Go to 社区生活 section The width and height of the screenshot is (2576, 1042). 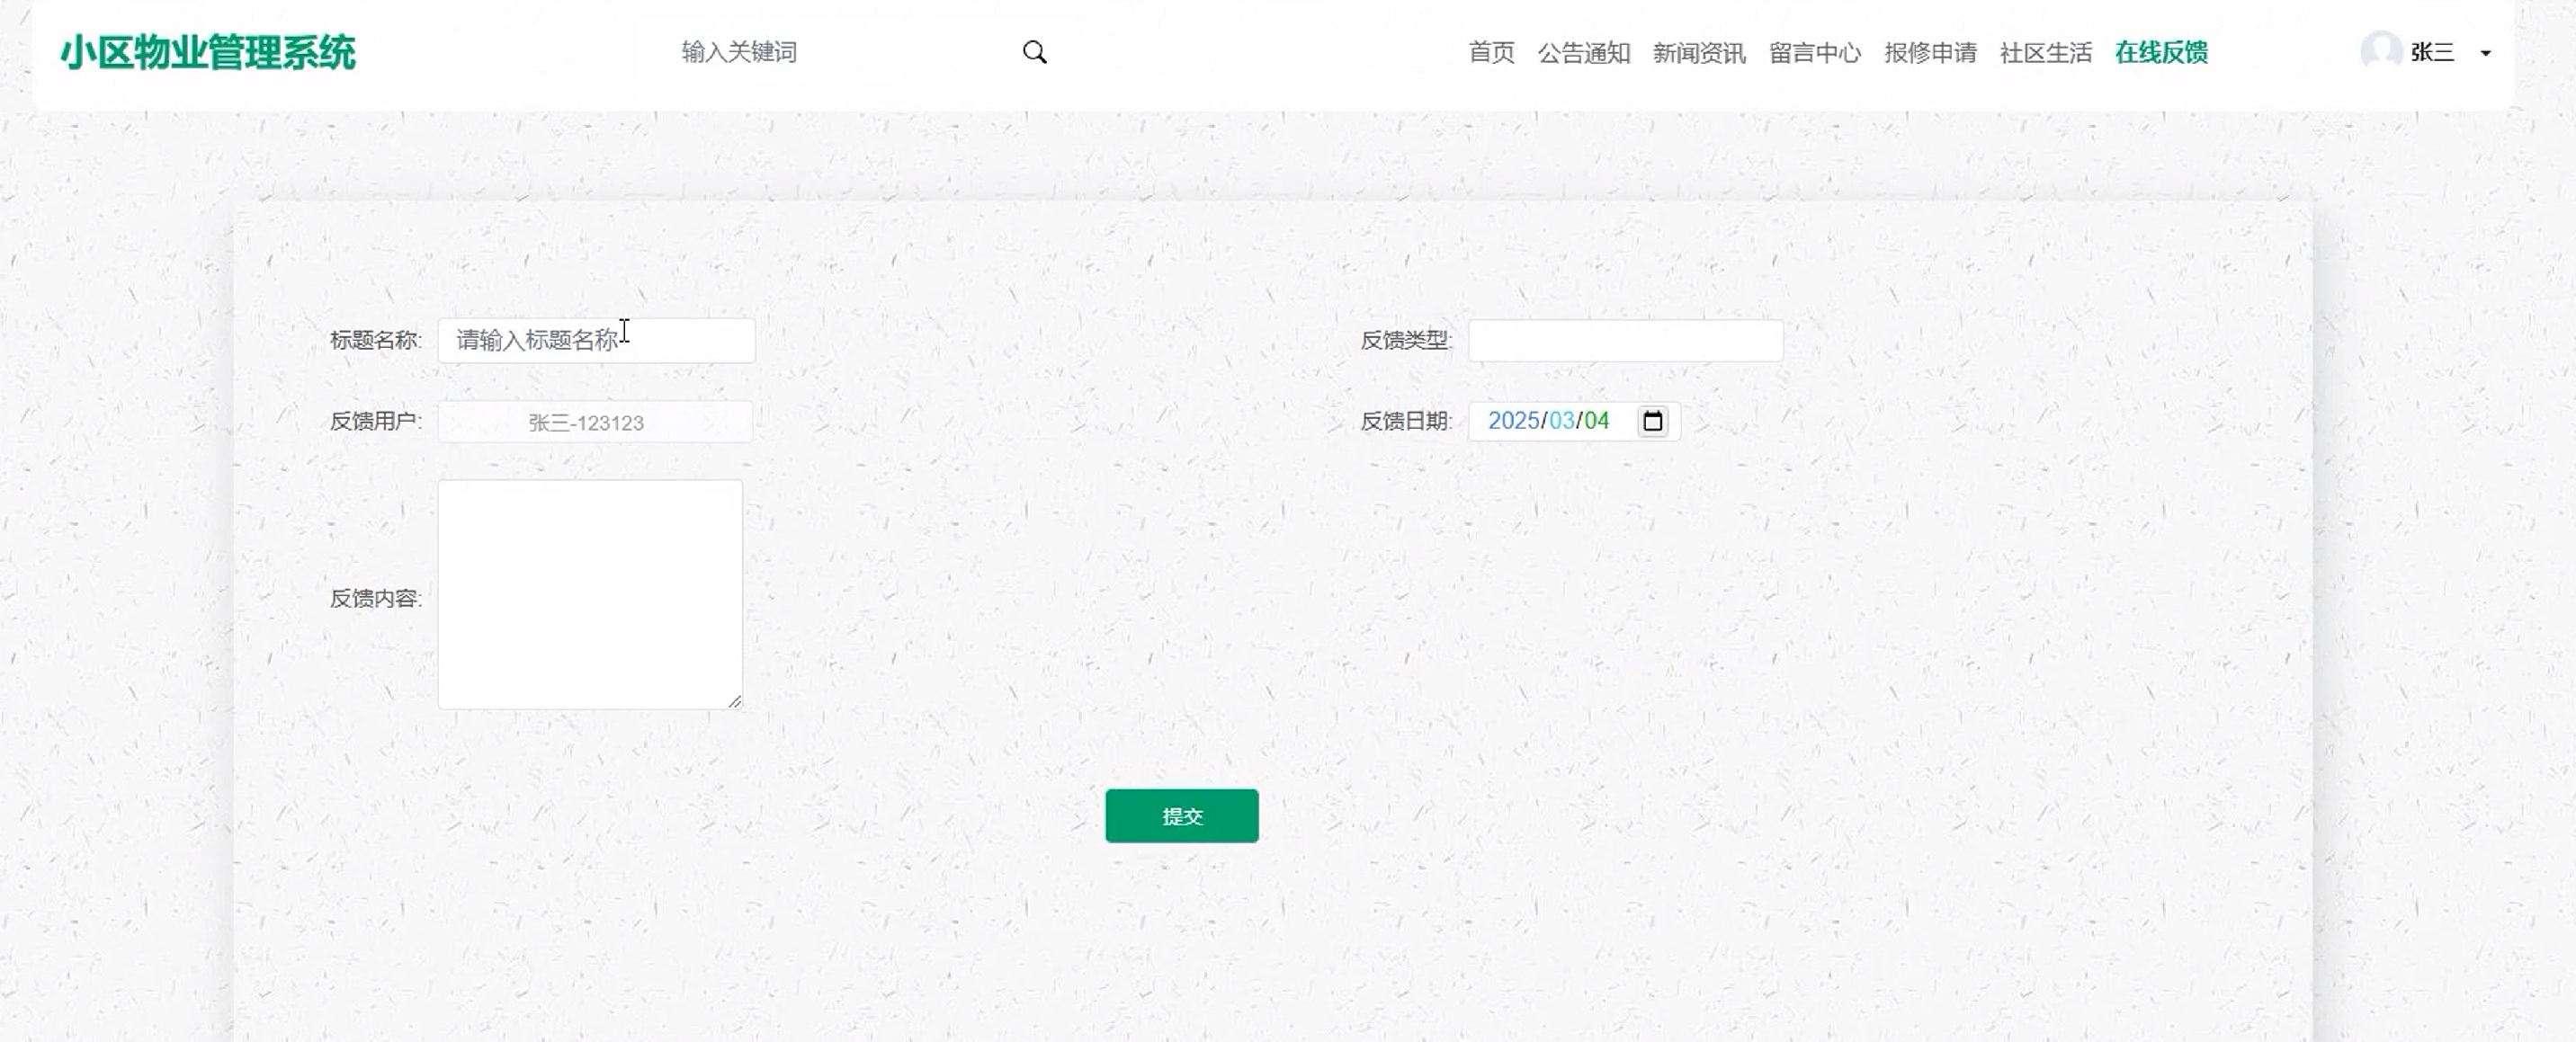point(2045,52)
